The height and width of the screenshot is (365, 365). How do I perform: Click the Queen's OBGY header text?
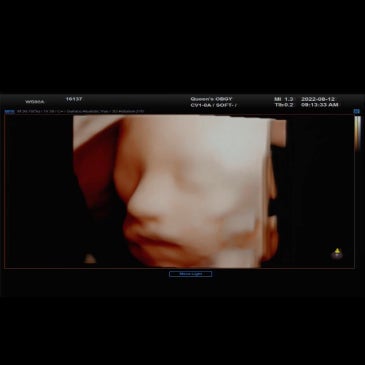click(x=211, y=99)
